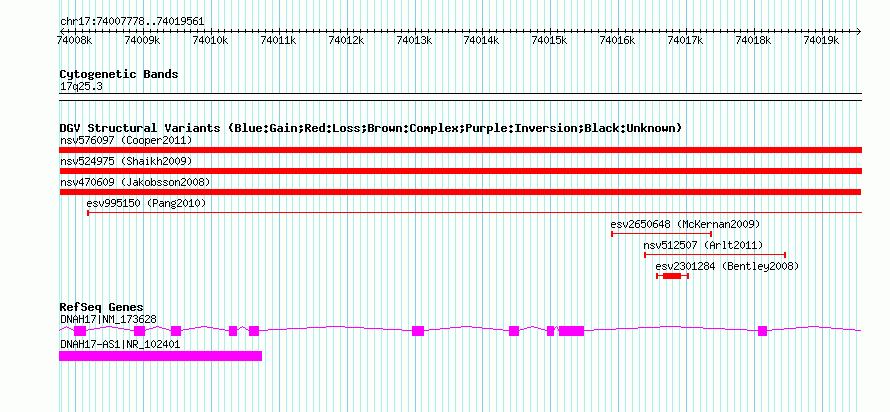Click the chr17:74007778..74019561 coordinate label

(132, 22)
